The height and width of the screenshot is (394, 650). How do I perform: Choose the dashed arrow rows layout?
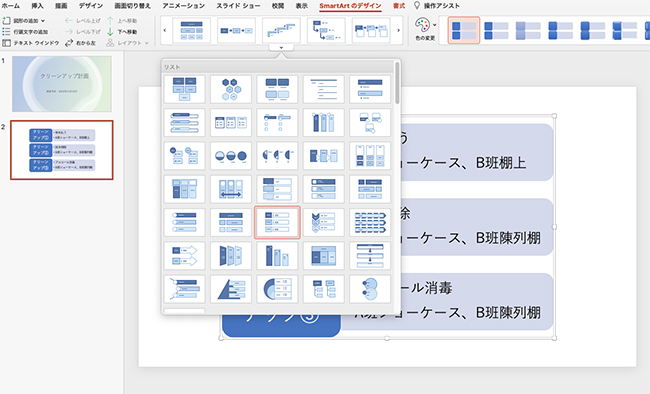pos(370,222)
